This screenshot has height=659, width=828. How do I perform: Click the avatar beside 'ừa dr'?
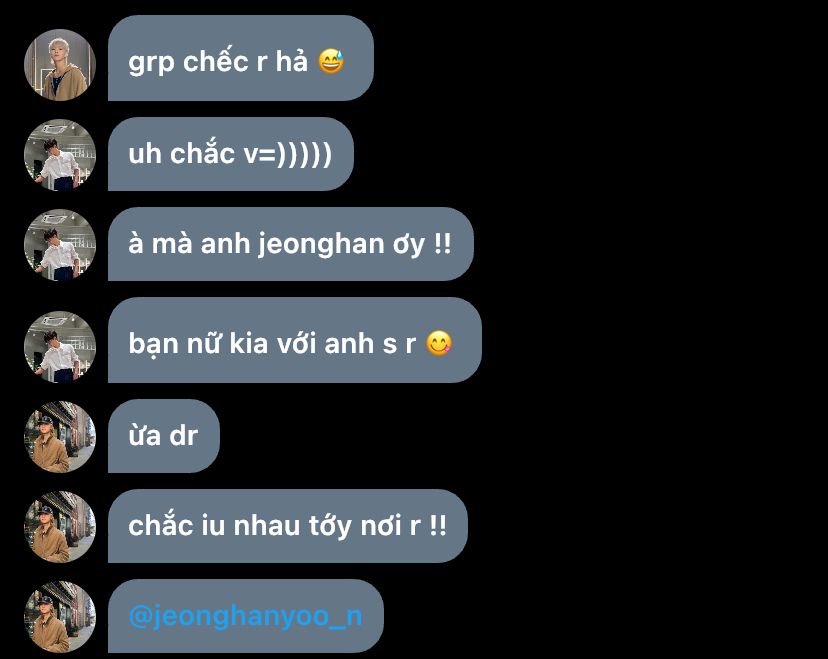pyautogui.click(x=60, y=437)
